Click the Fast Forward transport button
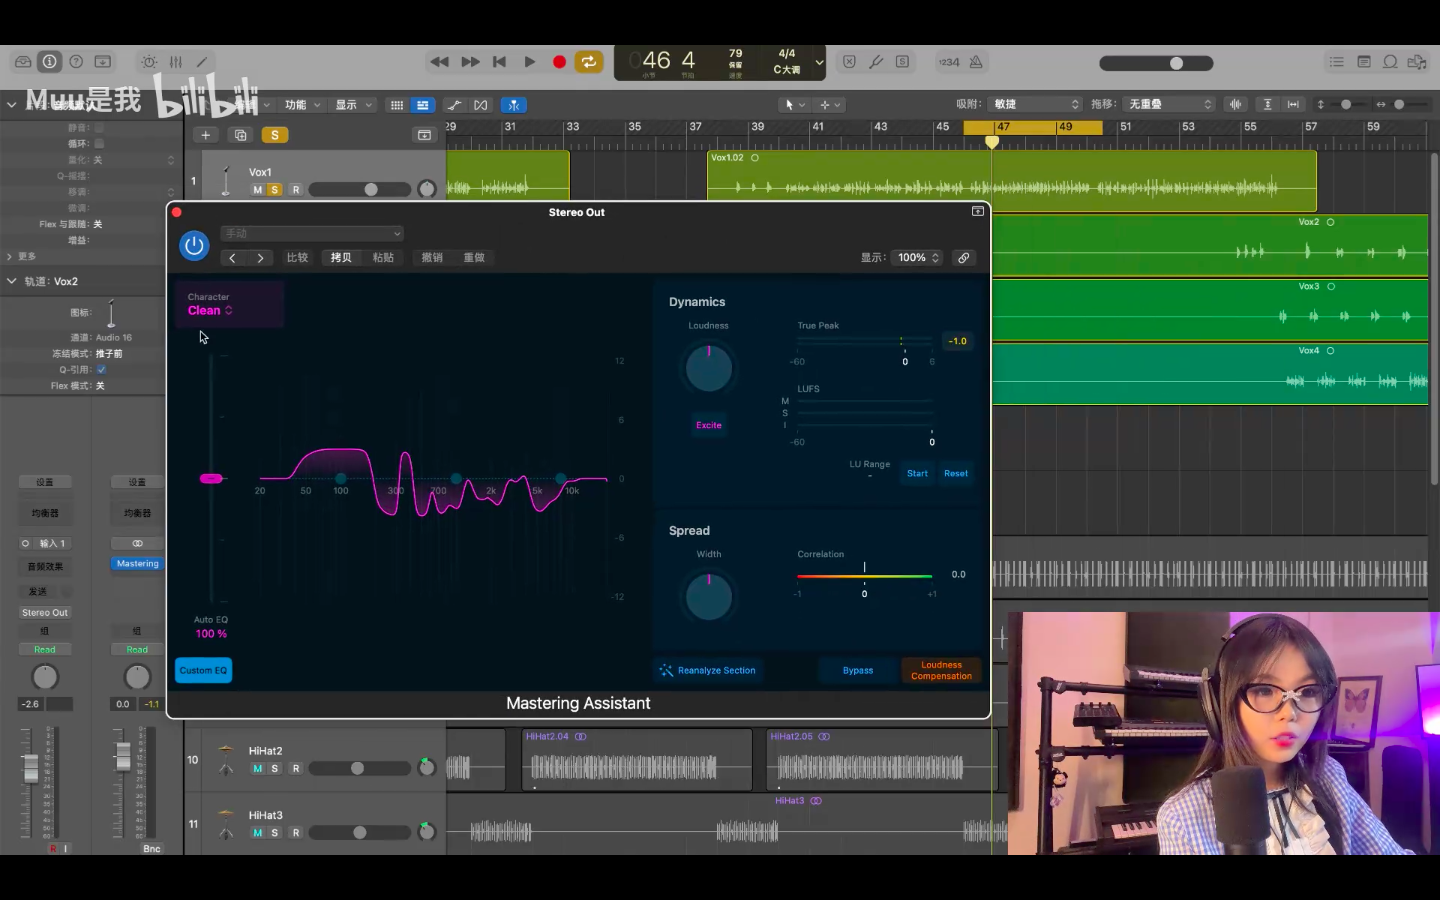 coord(470,62)
